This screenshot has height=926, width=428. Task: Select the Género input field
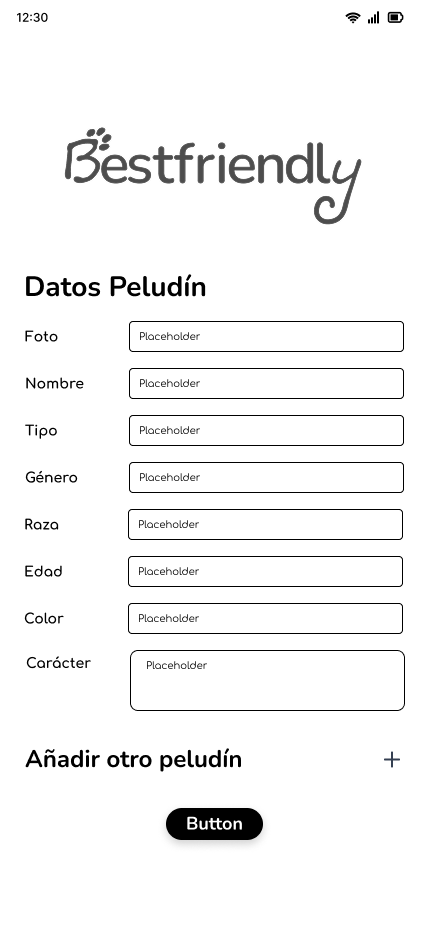pos(266,477)
